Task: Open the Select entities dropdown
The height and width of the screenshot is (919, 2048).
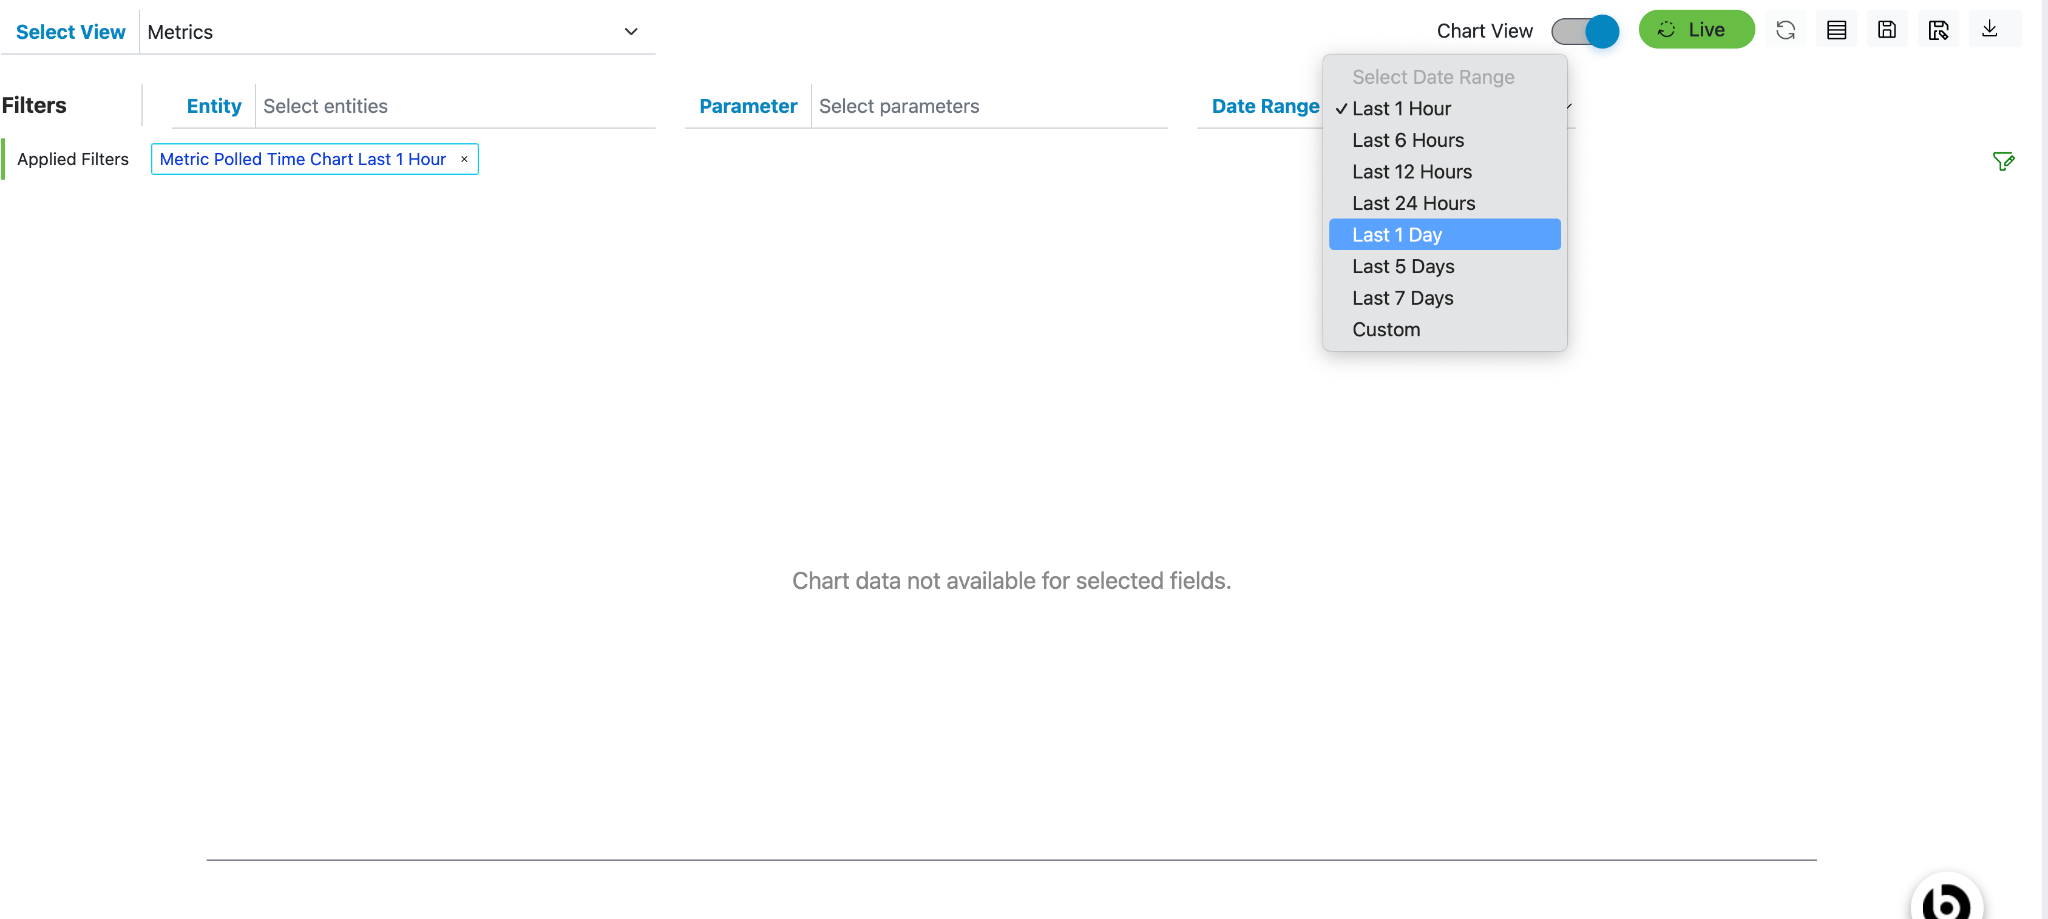Action: [455, 106]
